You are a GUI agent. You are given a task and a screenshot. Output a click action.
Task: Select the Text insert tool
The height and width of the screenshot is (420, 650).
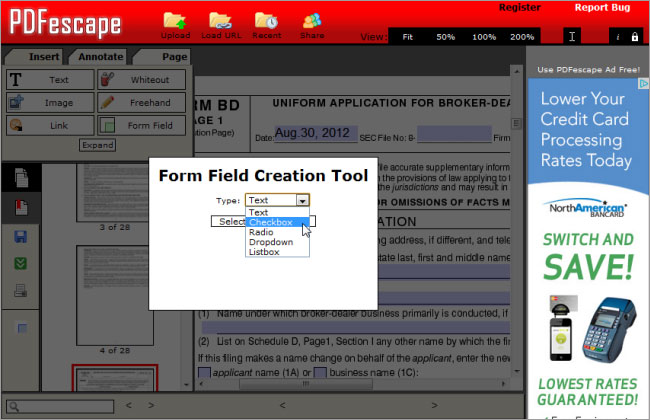pos(50,80)
